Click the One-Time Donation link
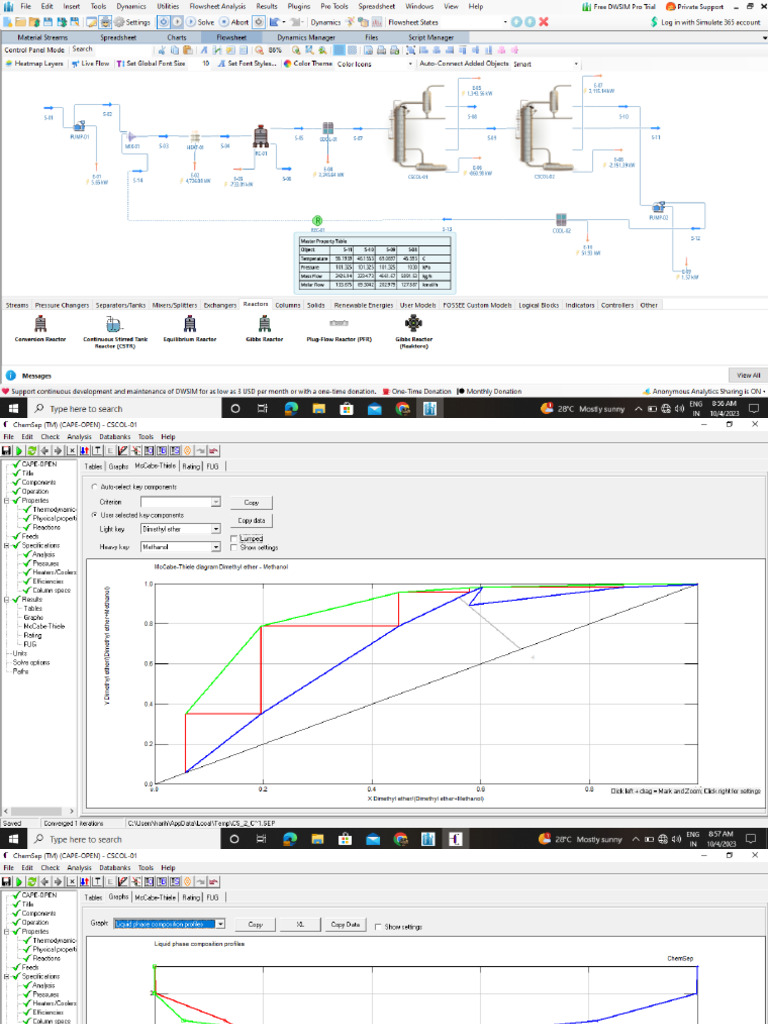The height and width of the screenshot is (1024, 768). (416, 391)
